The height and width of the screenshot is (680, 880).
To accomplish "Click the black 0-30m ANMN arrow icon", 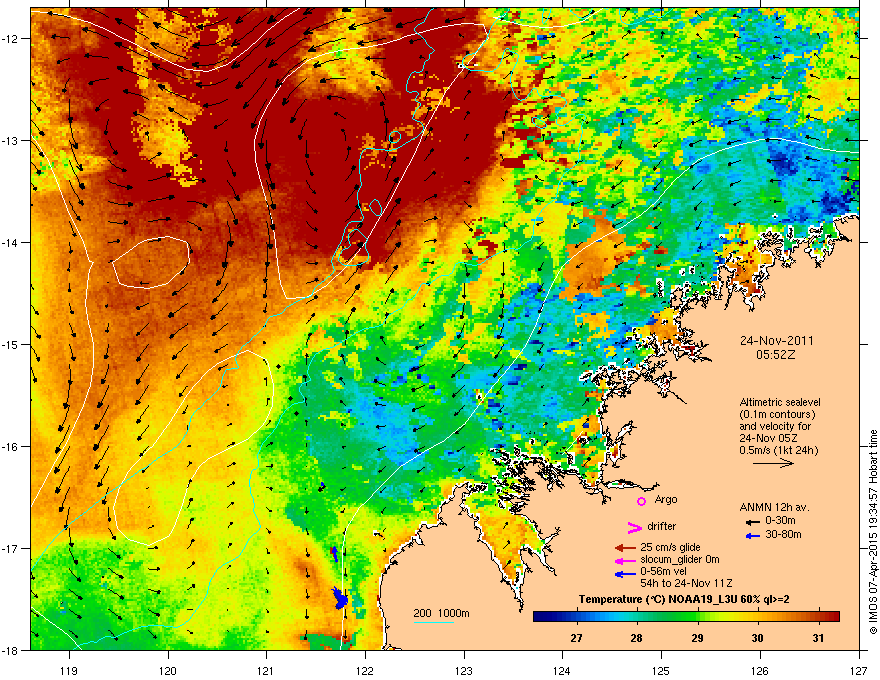I will pyautogui.click(x=753, y=522).
